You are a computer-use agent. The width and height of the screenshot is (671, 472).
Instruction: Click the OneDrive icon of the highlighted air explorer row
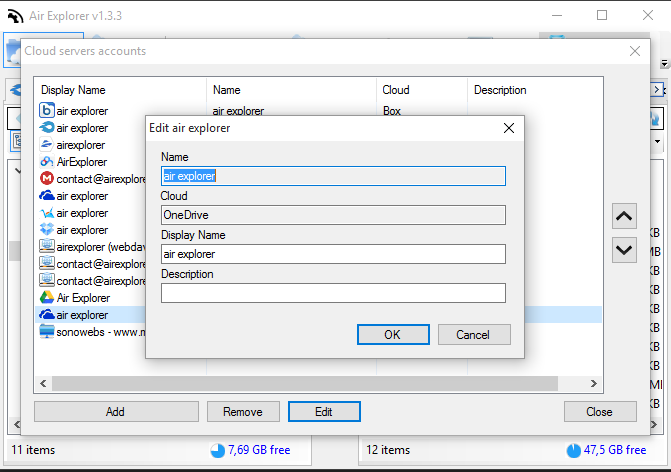click(x=47, y=315)
